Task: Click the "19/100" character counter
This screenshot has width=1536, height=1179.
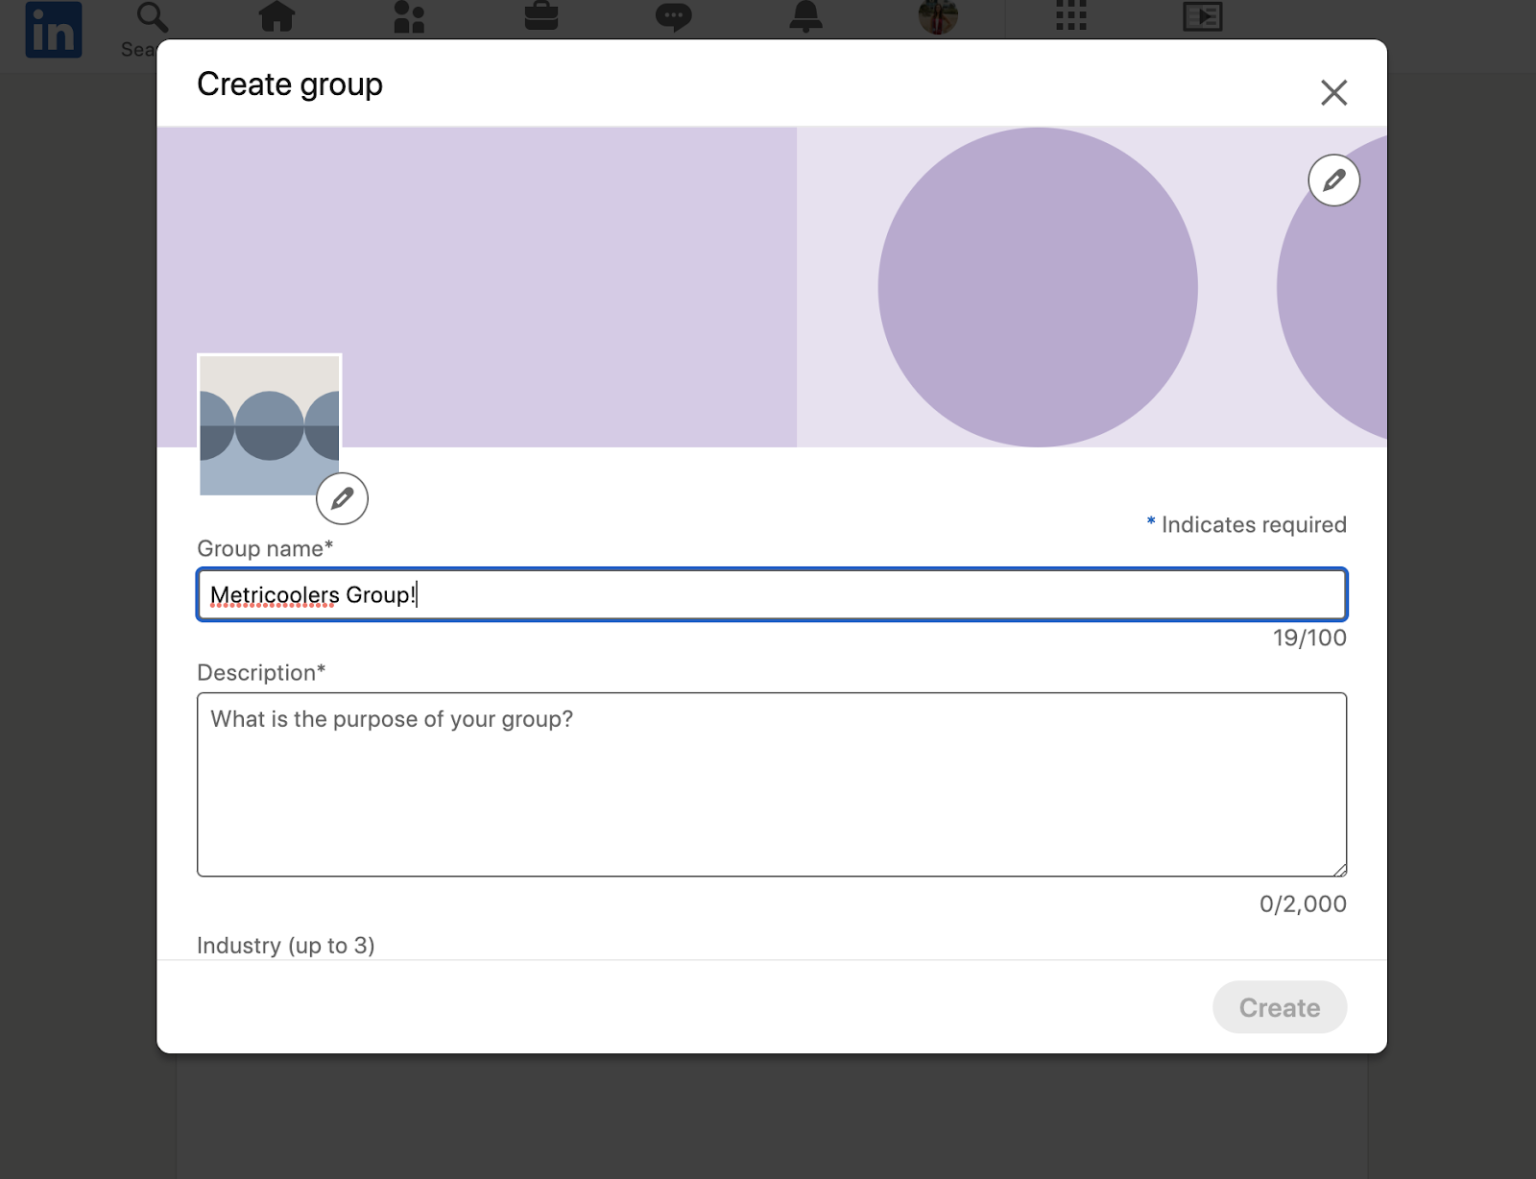Action: [x=1310, y=638]
